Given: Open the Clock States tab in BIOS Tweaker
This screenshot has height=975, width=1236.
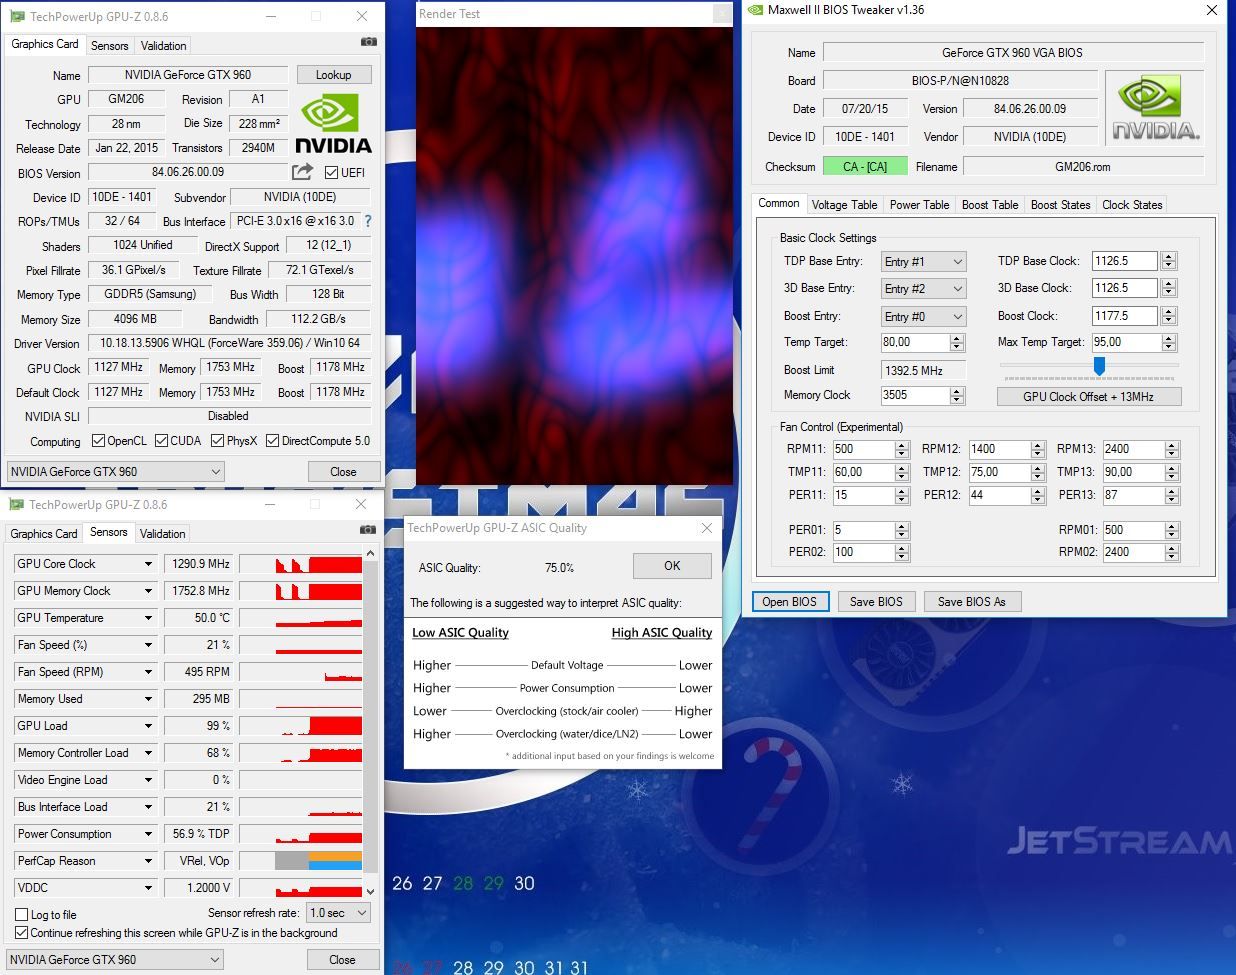Looking at the screenshot, I should [1132, 204].
